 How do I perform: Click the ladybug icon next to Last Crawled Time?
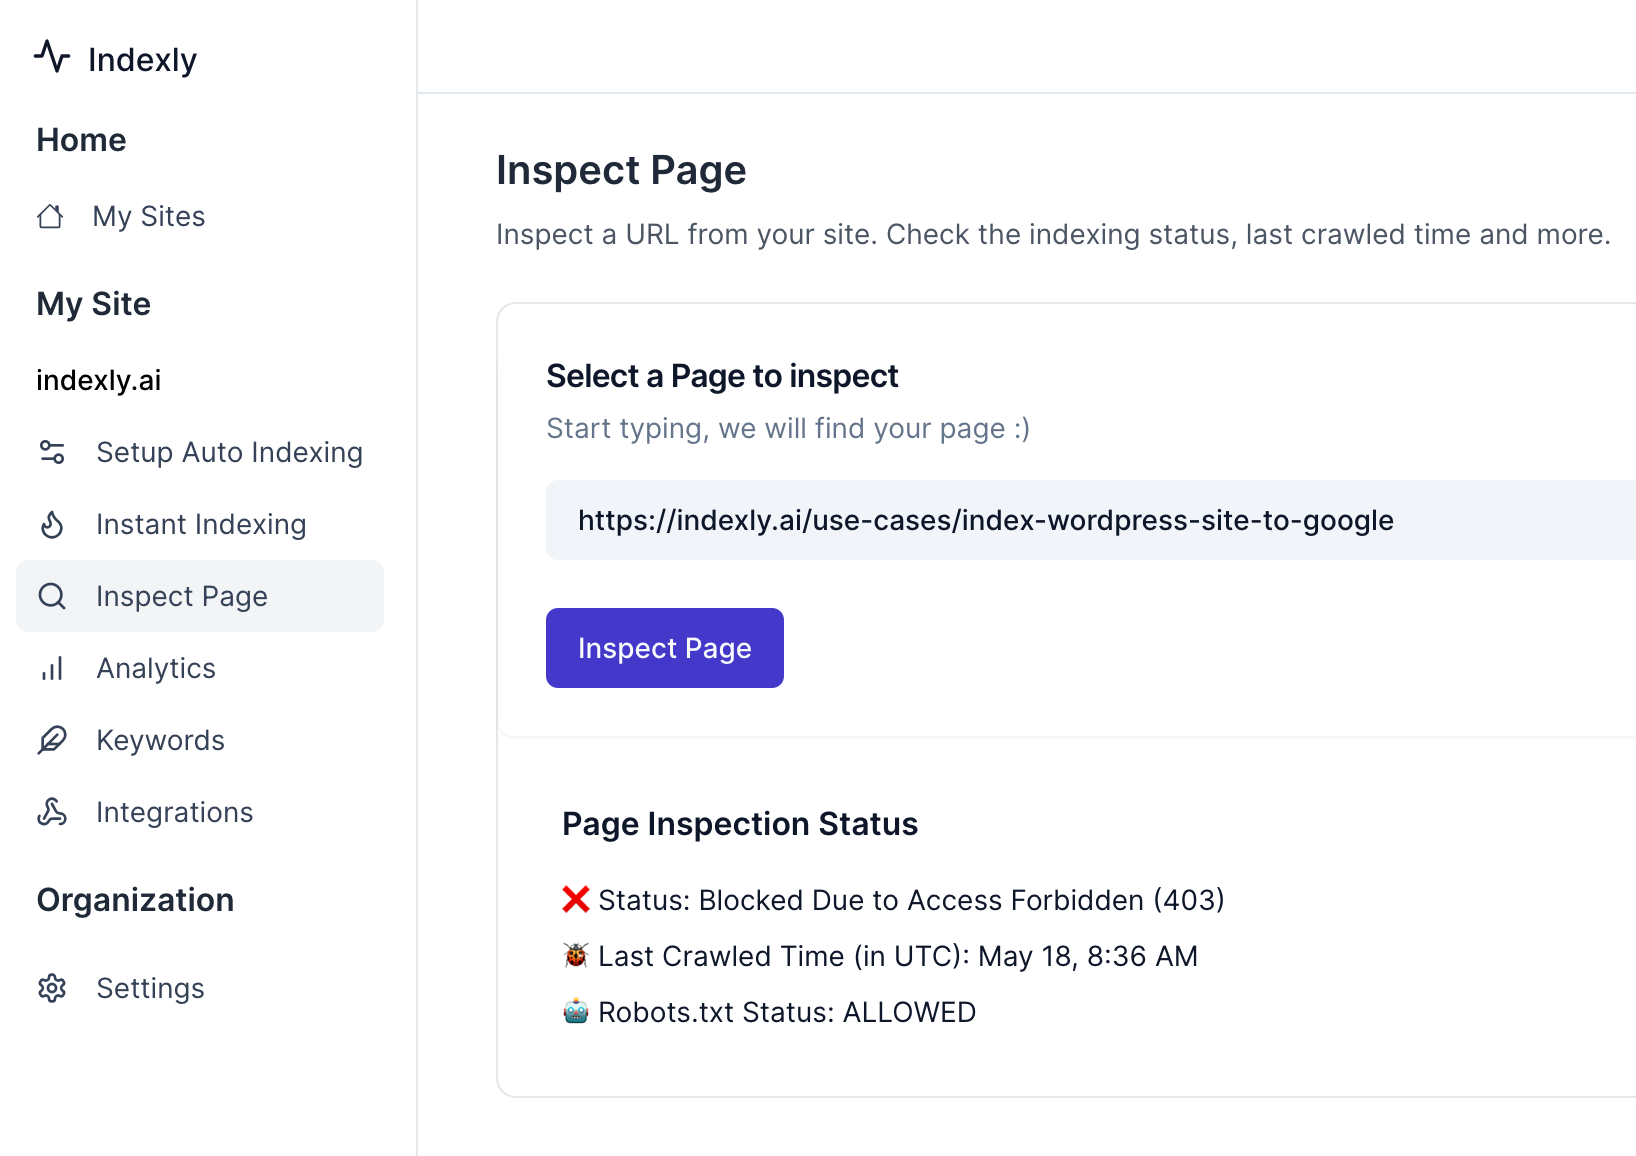click(x=575, y=956)
